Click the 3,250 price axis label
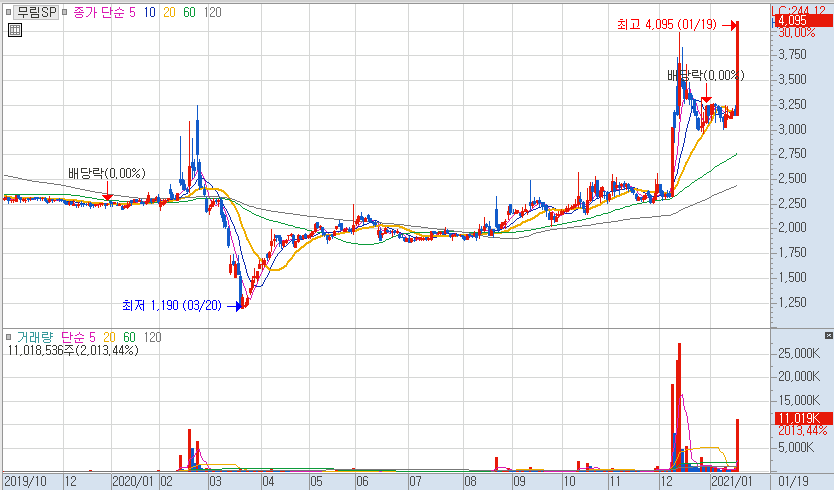This screenshot has width=834, height=490. 793,104
